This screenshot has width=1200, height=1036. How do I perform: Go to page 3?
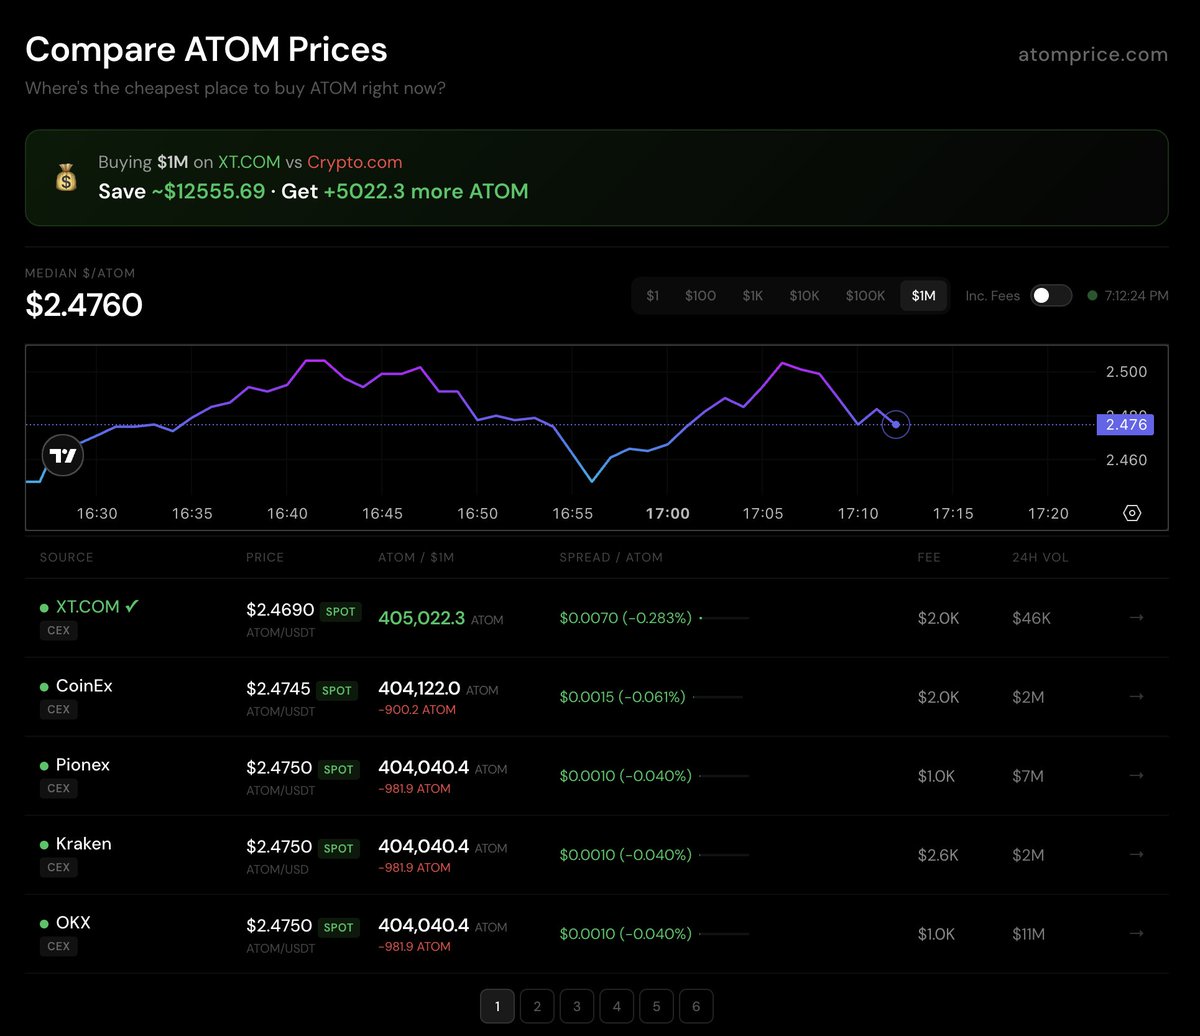[x=577, y=1006]
